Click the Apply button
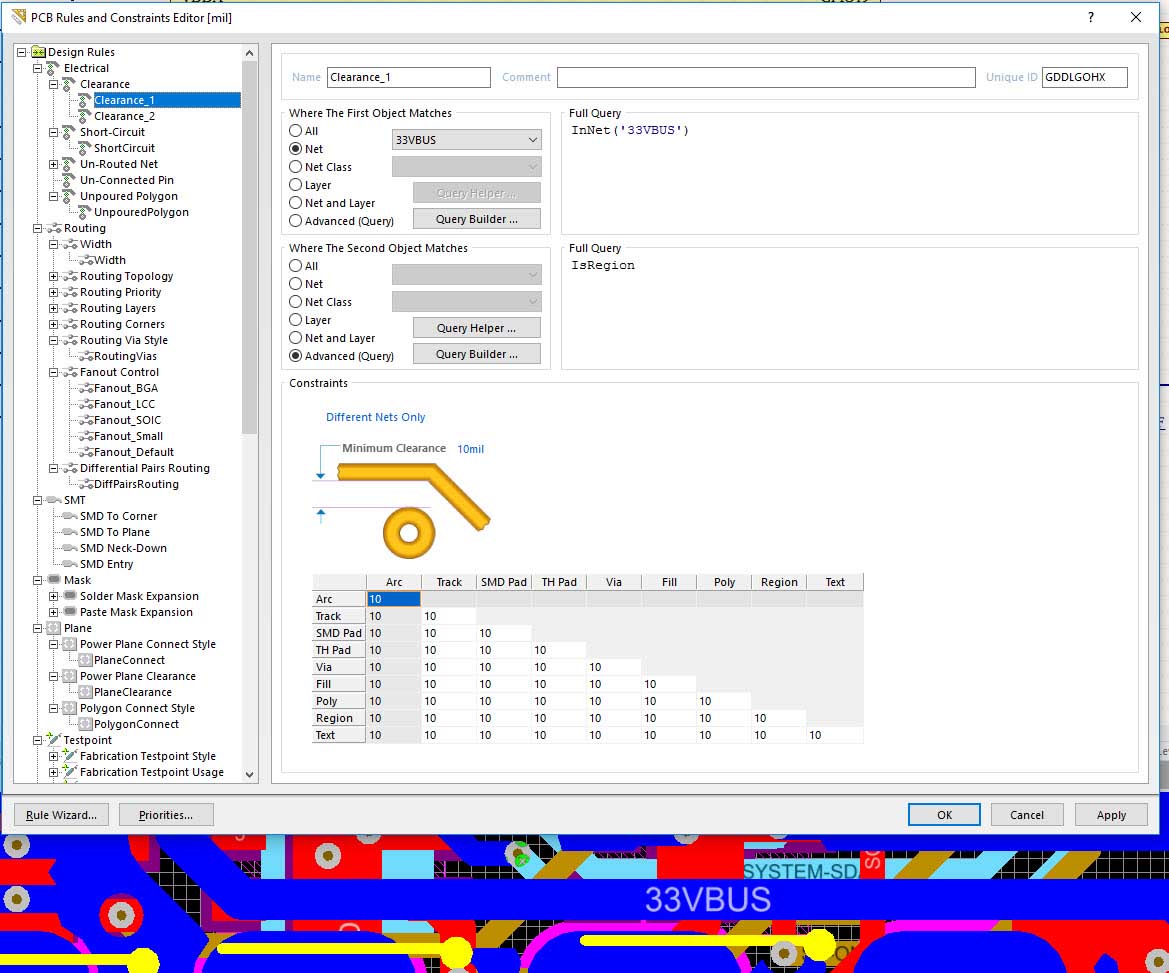Image resolution: width=1169 pixels, height=973 pixels. pyautogui.click(x=1111, y=815)
